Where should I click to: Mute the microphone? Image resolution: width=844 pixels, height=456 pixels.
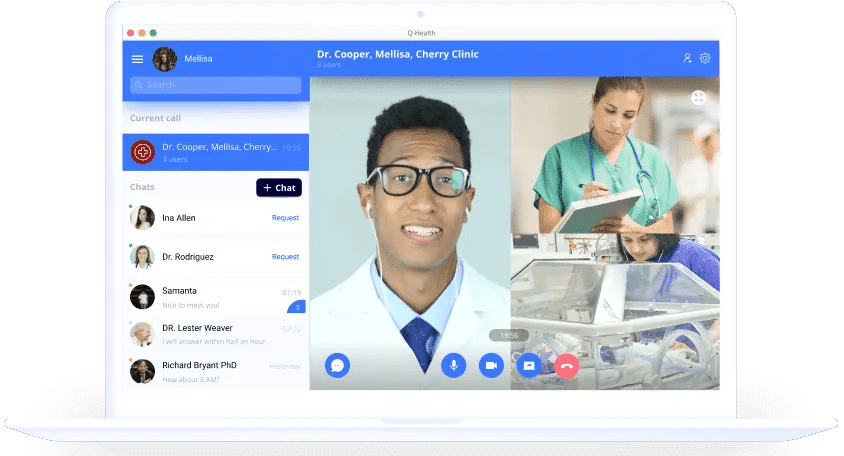tap(453, 365)
